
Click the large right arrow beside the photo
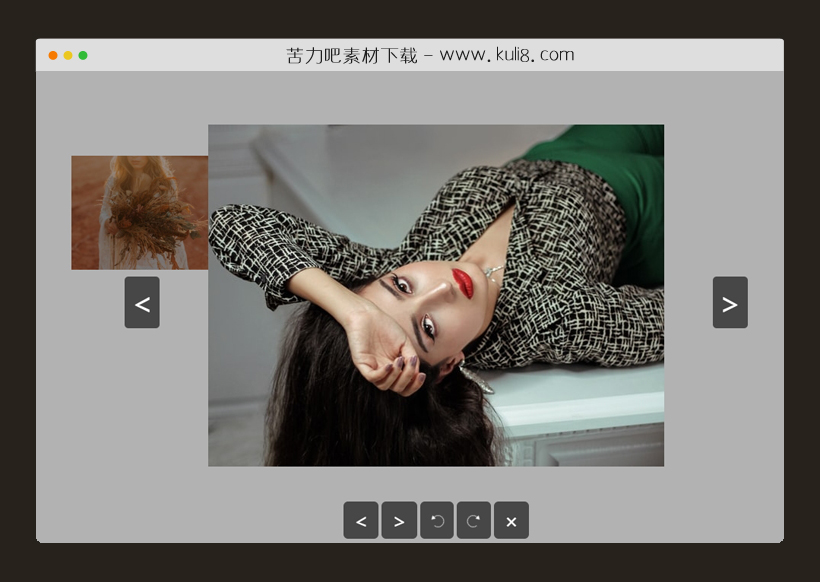[730, 303]
